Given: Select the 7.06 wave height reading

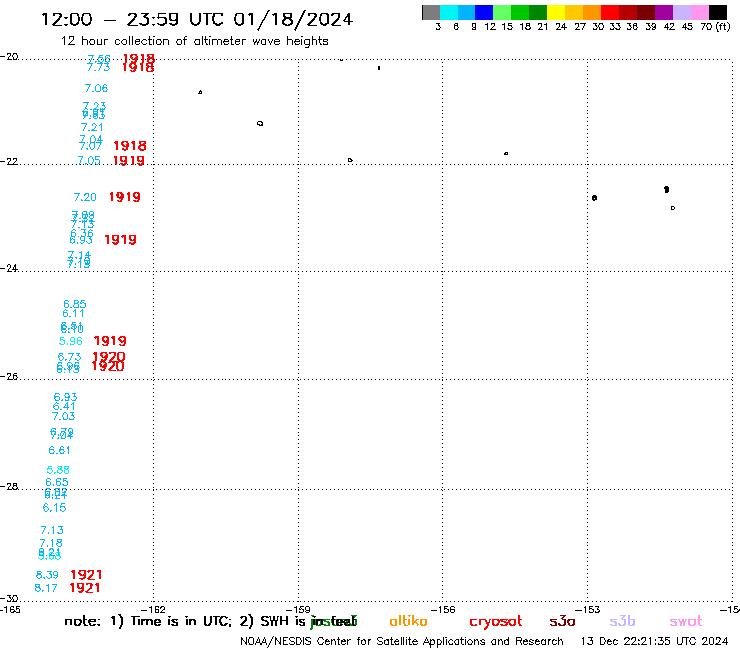Looking at the screenshot, I should click(x=96, y=88).
